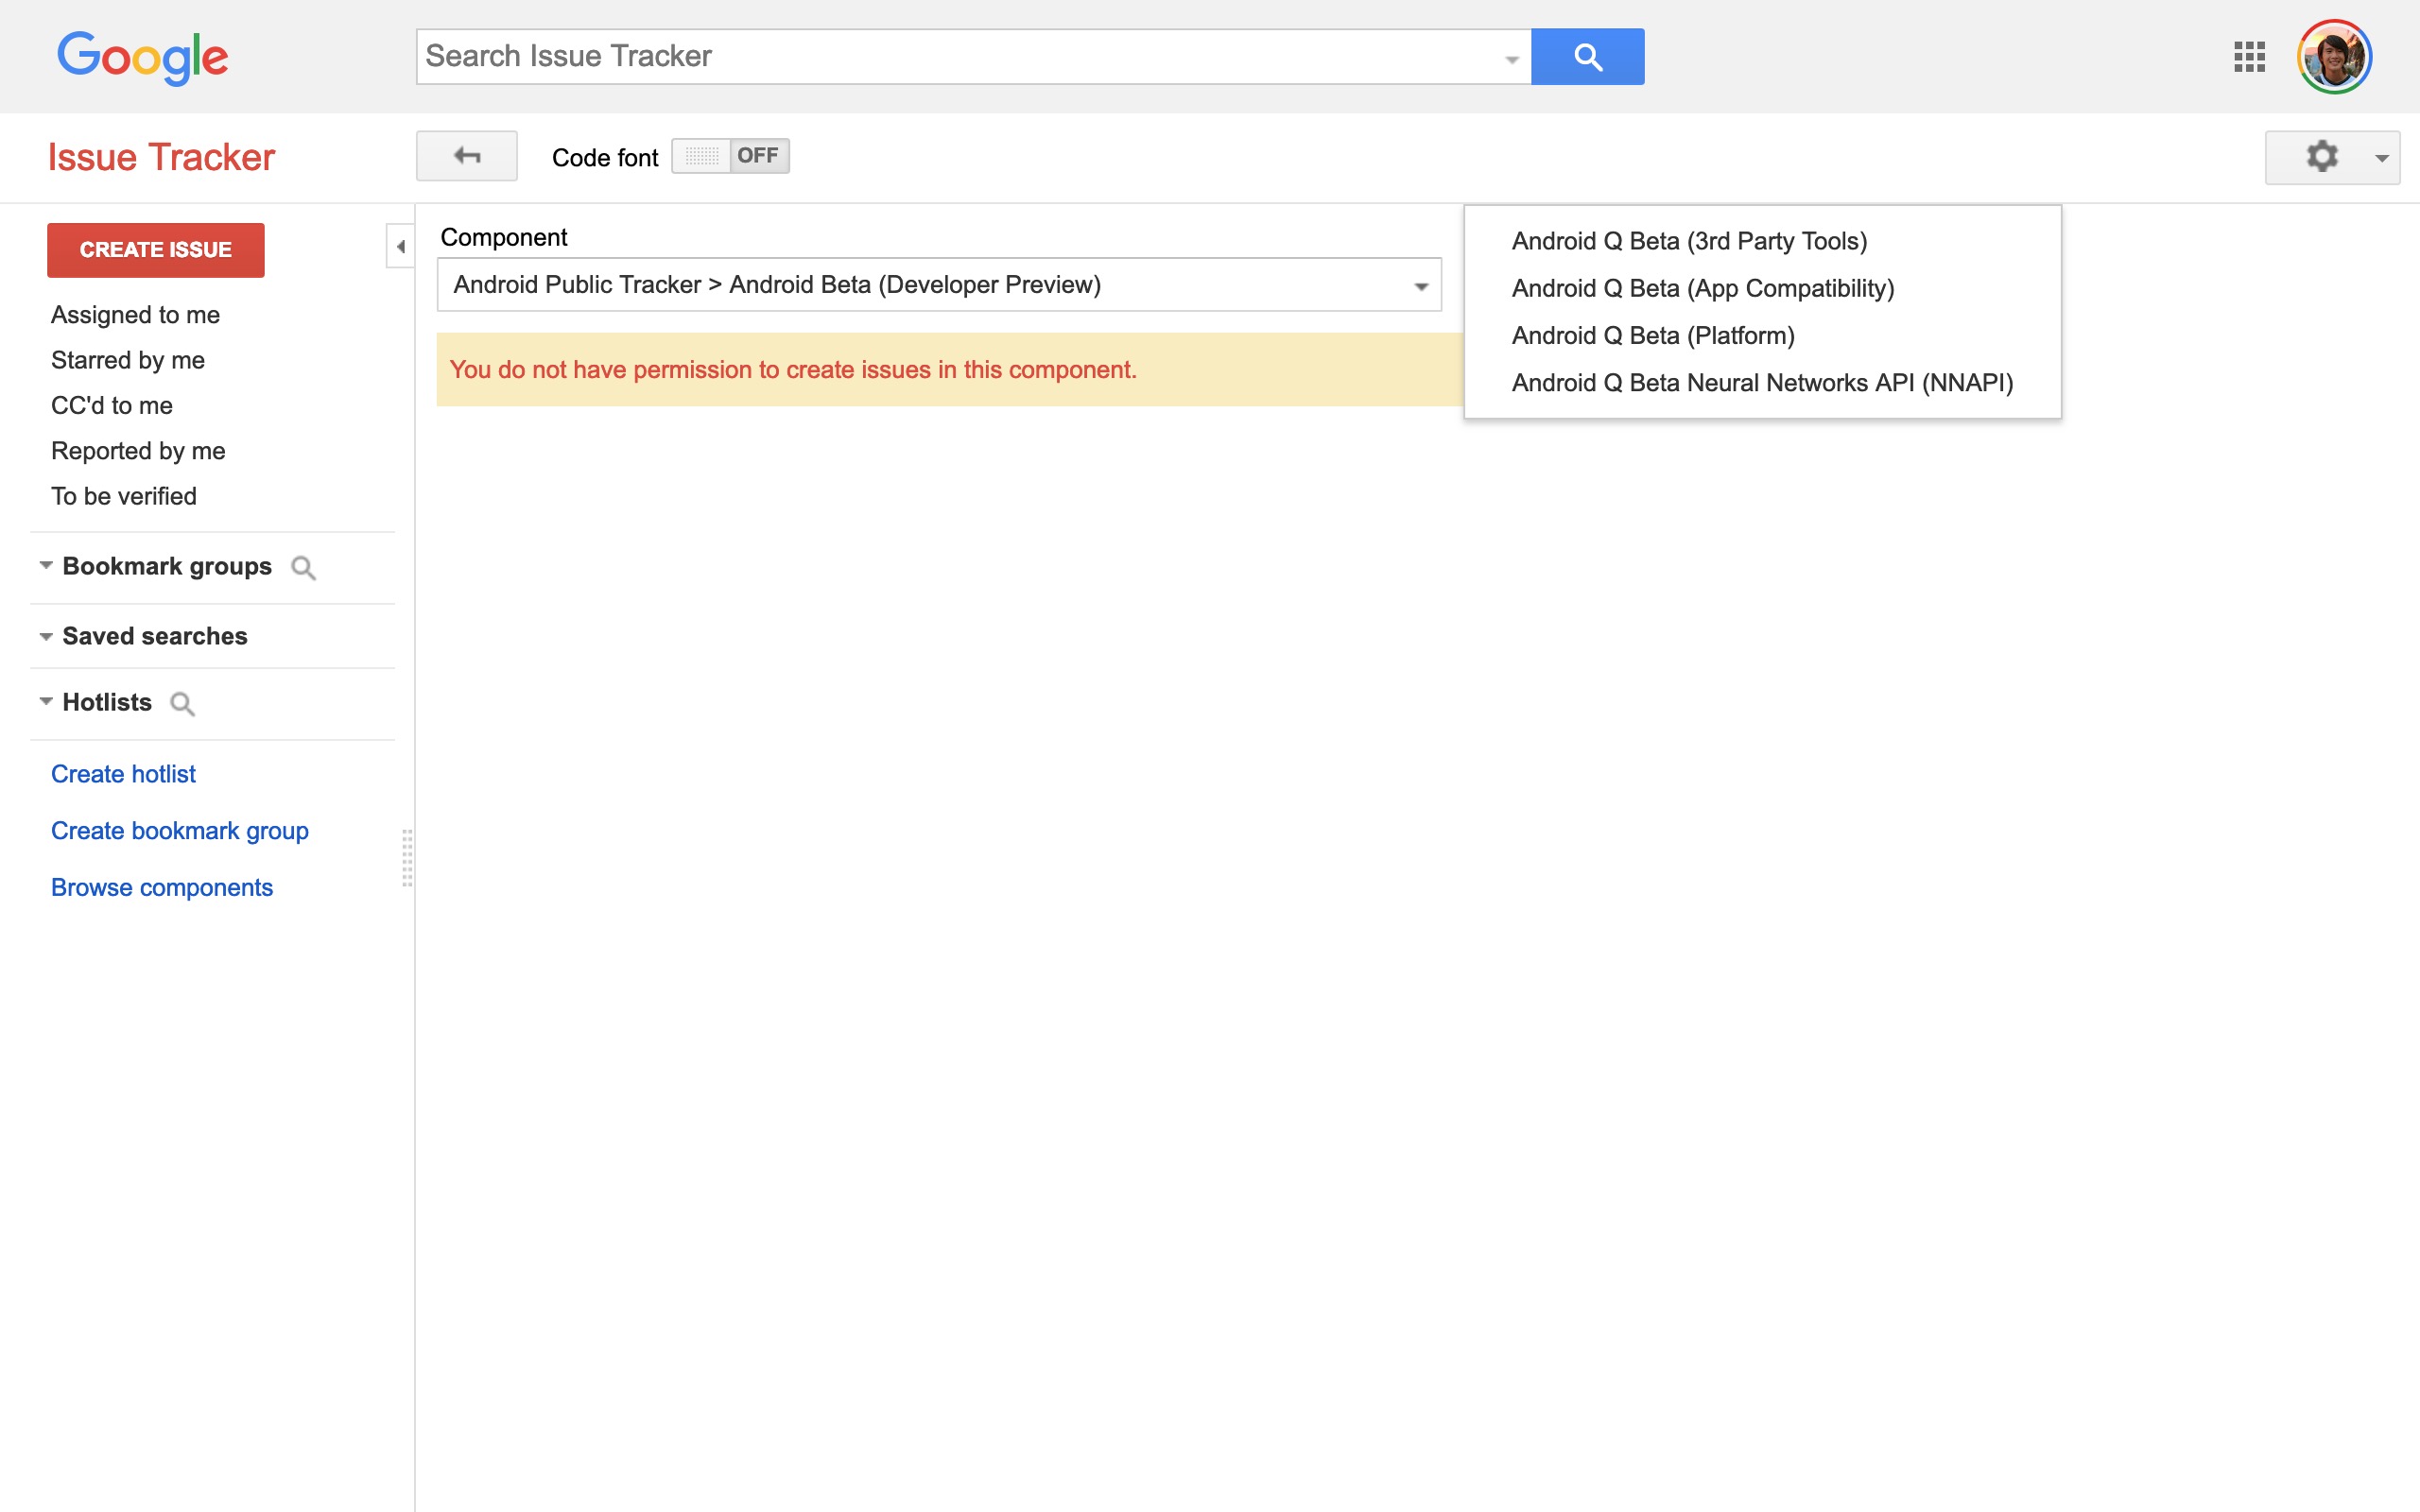Collapse the Saved searches section
The width and height of the screenshot is (2420, 1512).
tap(46, 637)
